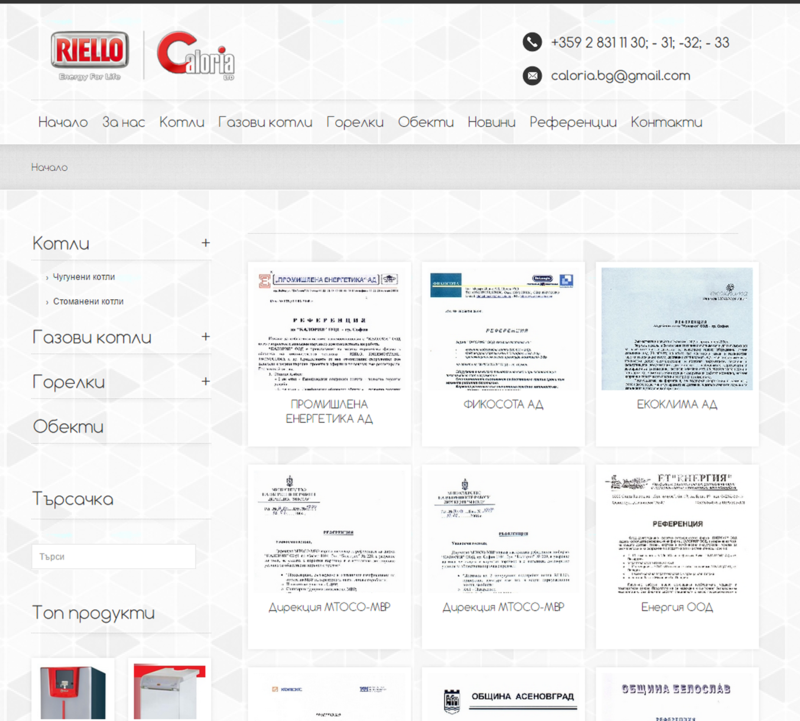Click the Горелки sidebar heading
Image resolution: width=800 pixels, height=721 pixels.
[x=69, y=382]
